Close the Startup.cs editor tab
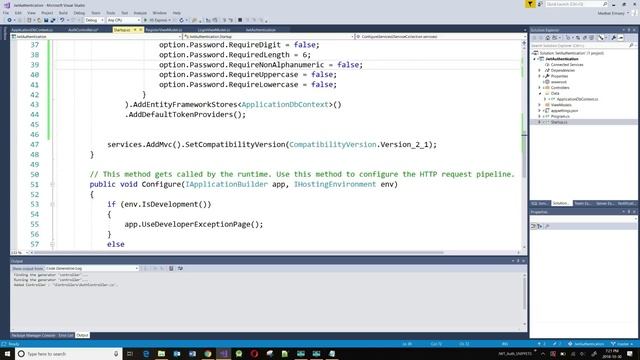Viewport: 640px width, 360px height. click(x=140, y=30)
